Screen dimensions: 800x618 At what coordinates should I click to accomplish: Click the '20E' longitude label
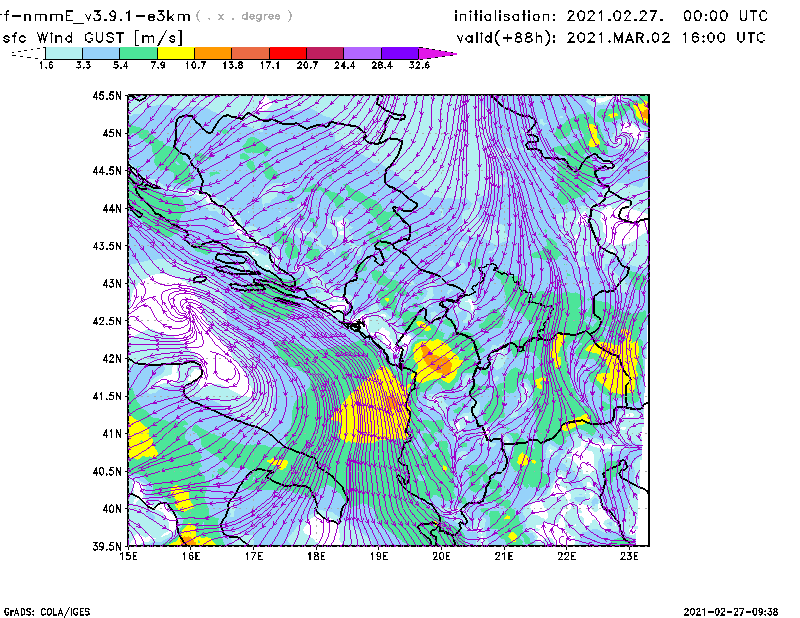click(441, 556)
